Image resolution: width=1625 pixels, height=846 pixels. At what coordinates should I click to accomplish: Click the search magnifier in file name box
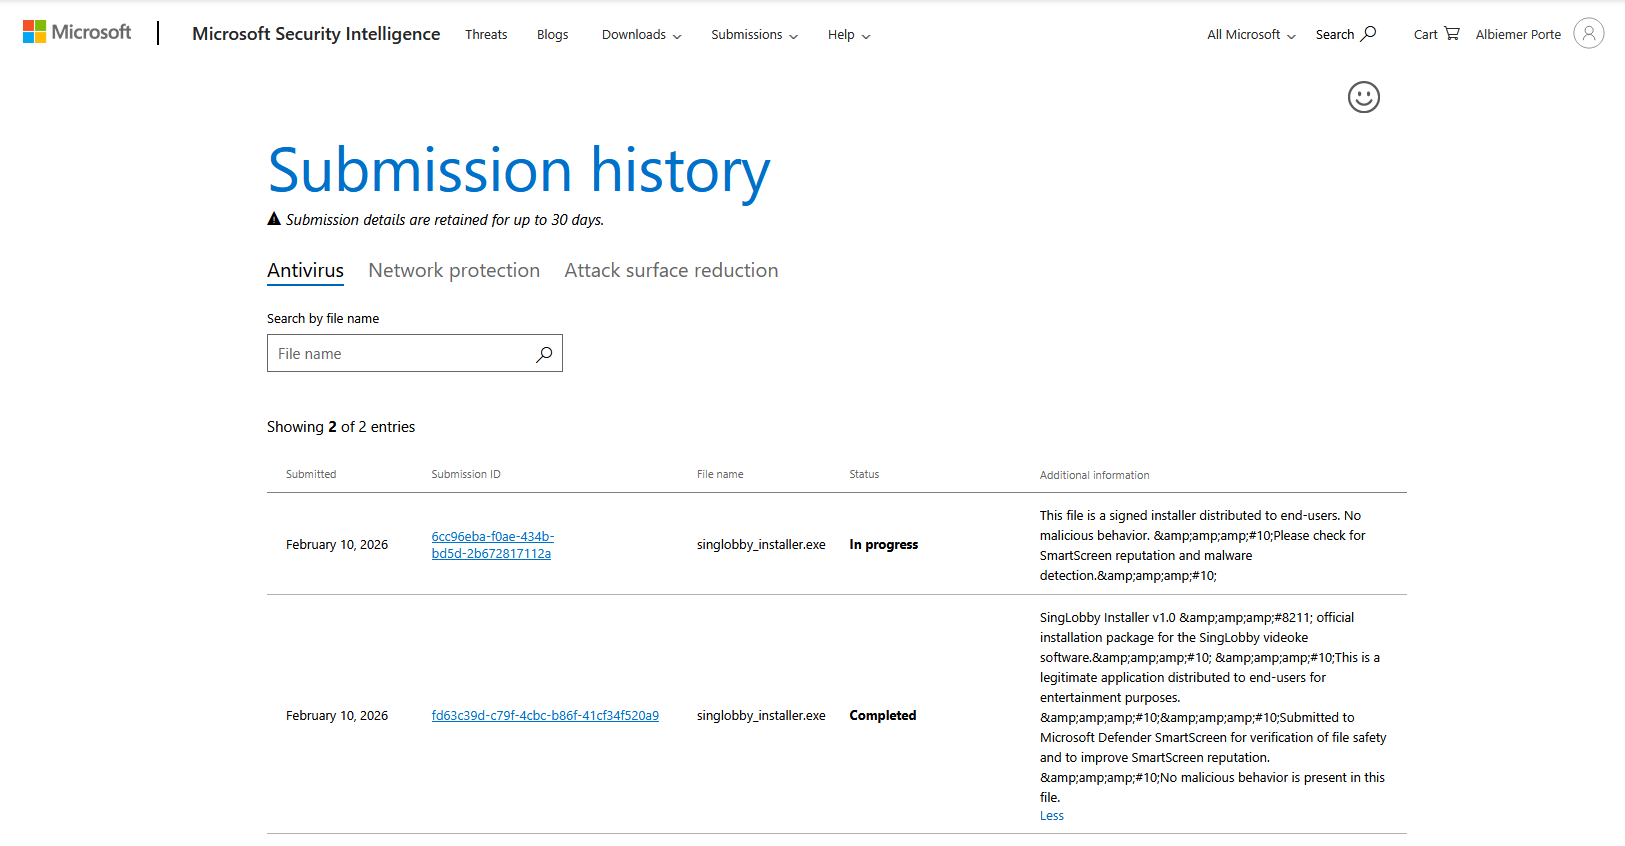pos(544,354)
